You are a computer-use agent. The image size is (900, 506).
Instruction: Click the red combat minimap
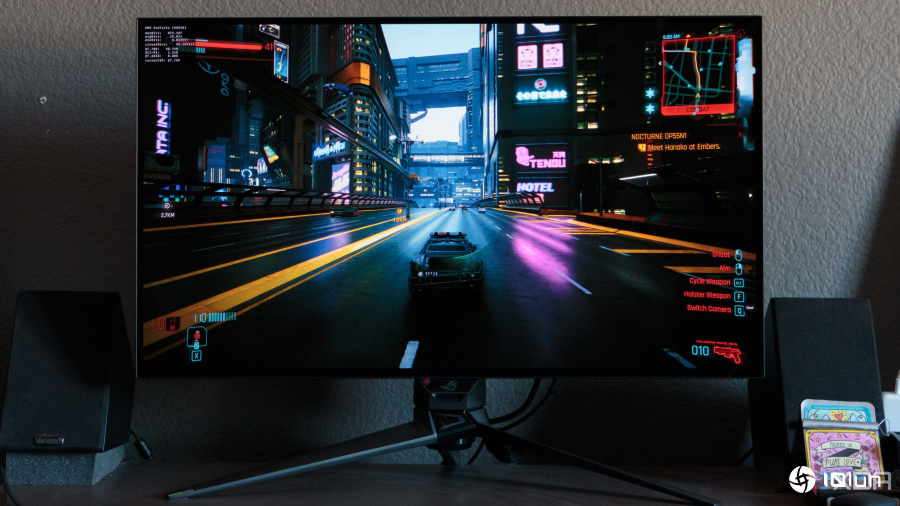point(698,75)
